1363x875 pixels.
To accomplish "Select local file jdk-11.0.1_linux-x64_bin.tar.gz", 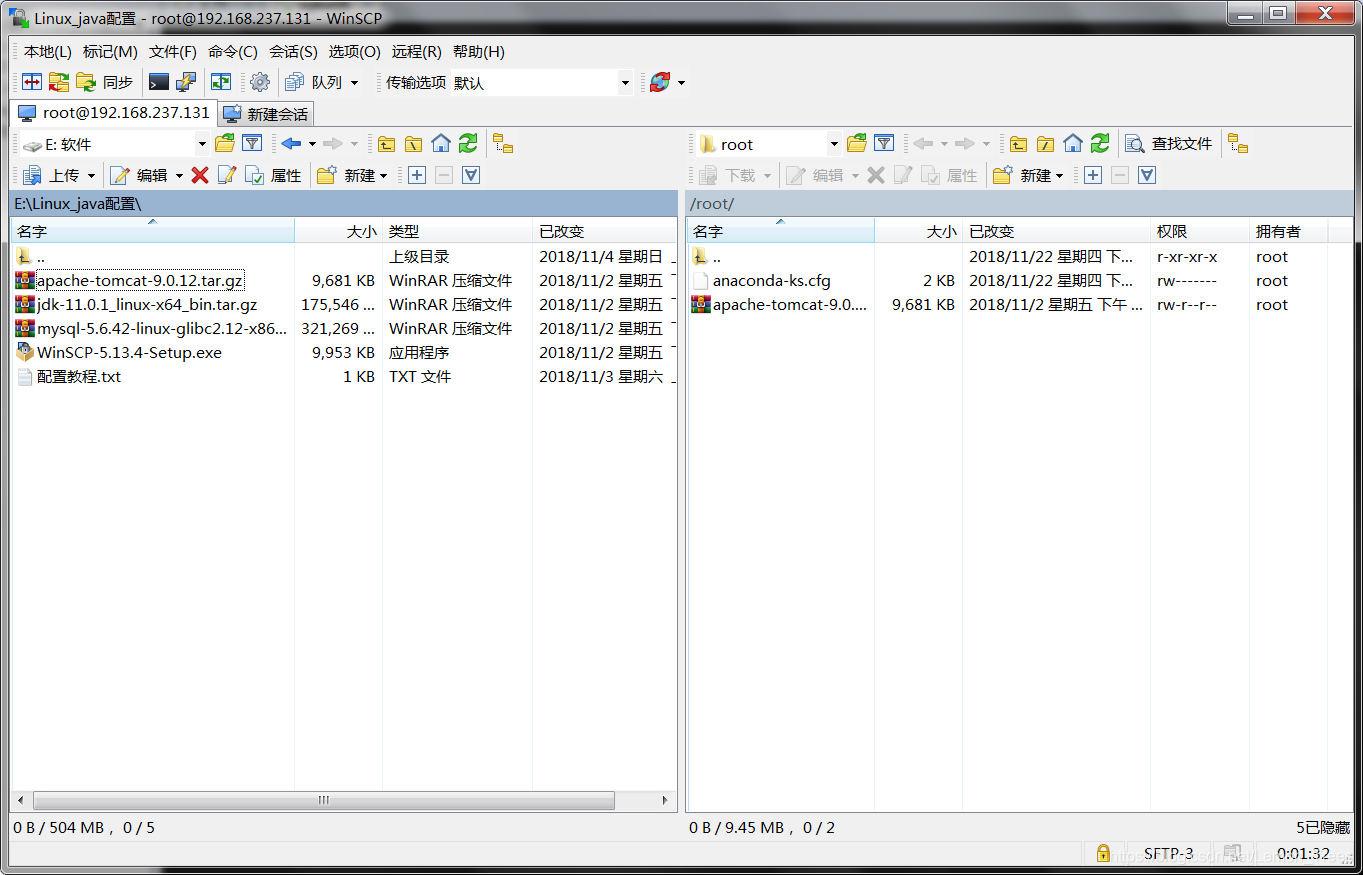I will [x=147, y=305].
